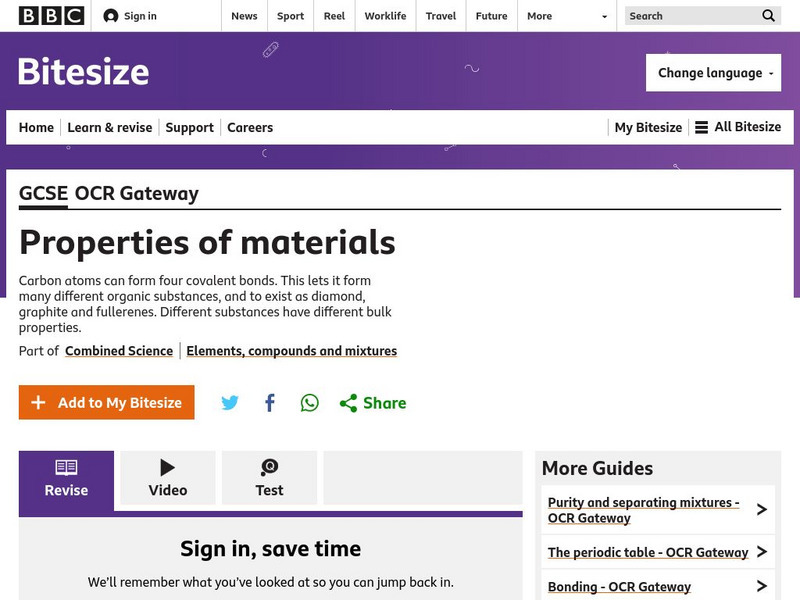Open Purity and separating mixtures - OCR Gateway

point(643,510)
